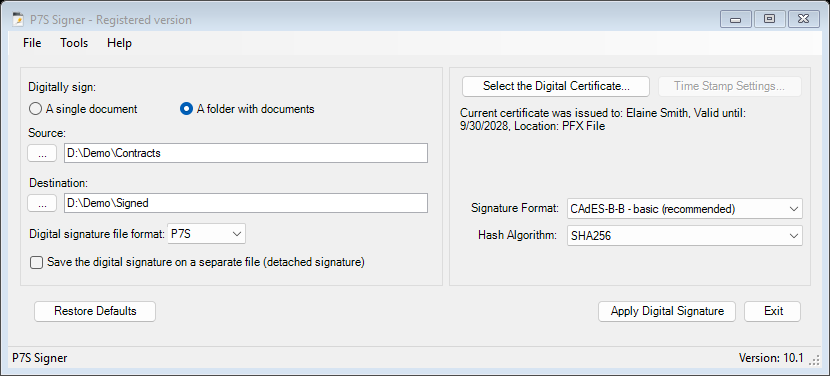Minimize the P7S Signer window

point(735,20)
